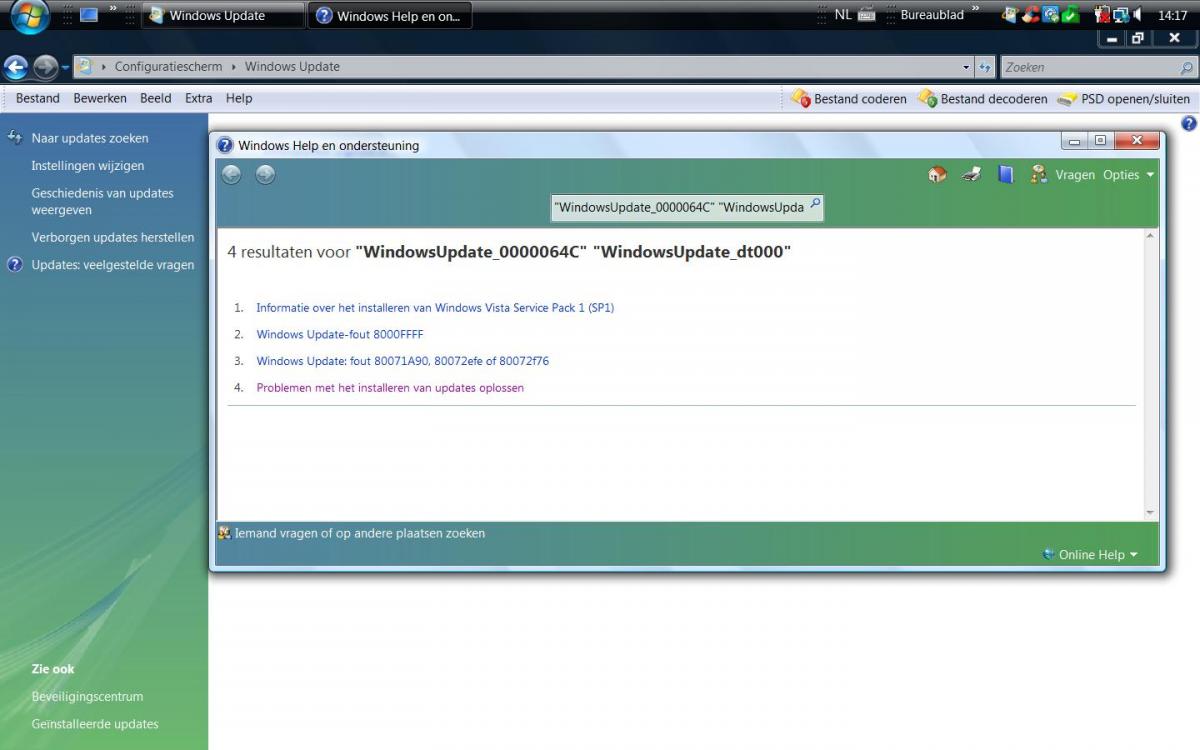This screenshot has height=750, width=1200.
Task: Click Home icon in Help toolbar
Action: point(937,174)
